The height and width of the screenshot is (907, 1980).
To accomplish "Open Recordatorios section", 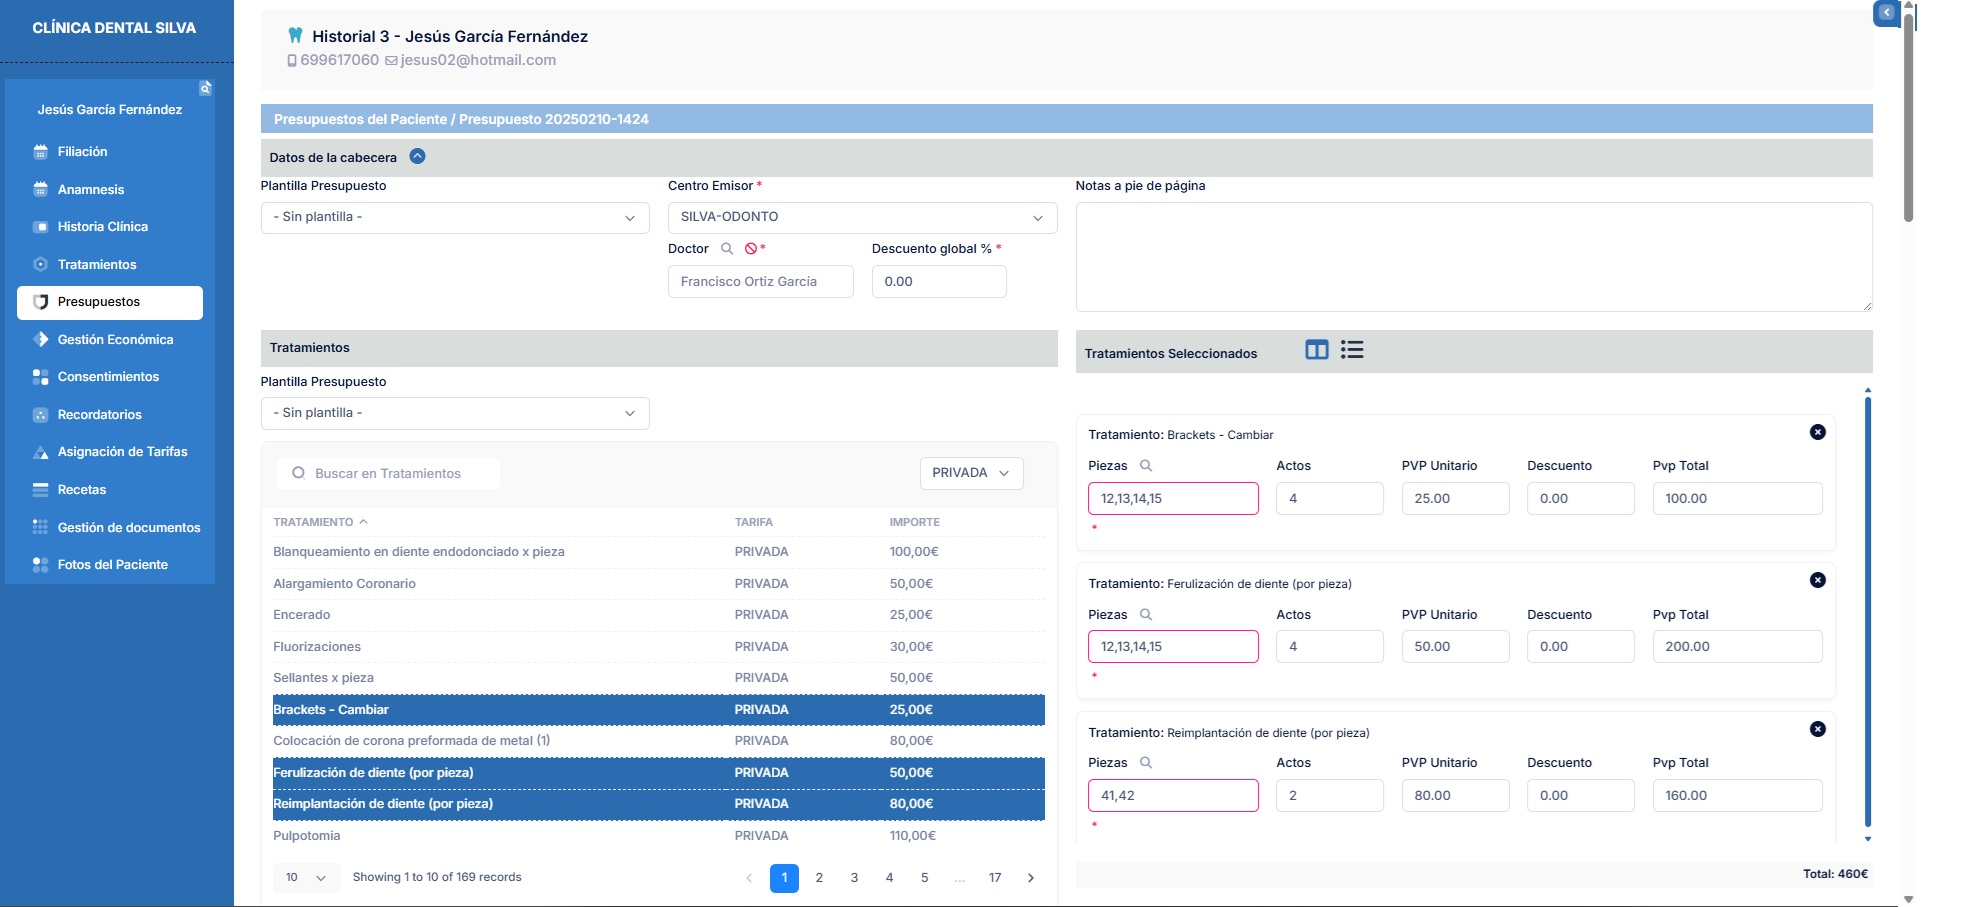I will (x=110, y=414).
